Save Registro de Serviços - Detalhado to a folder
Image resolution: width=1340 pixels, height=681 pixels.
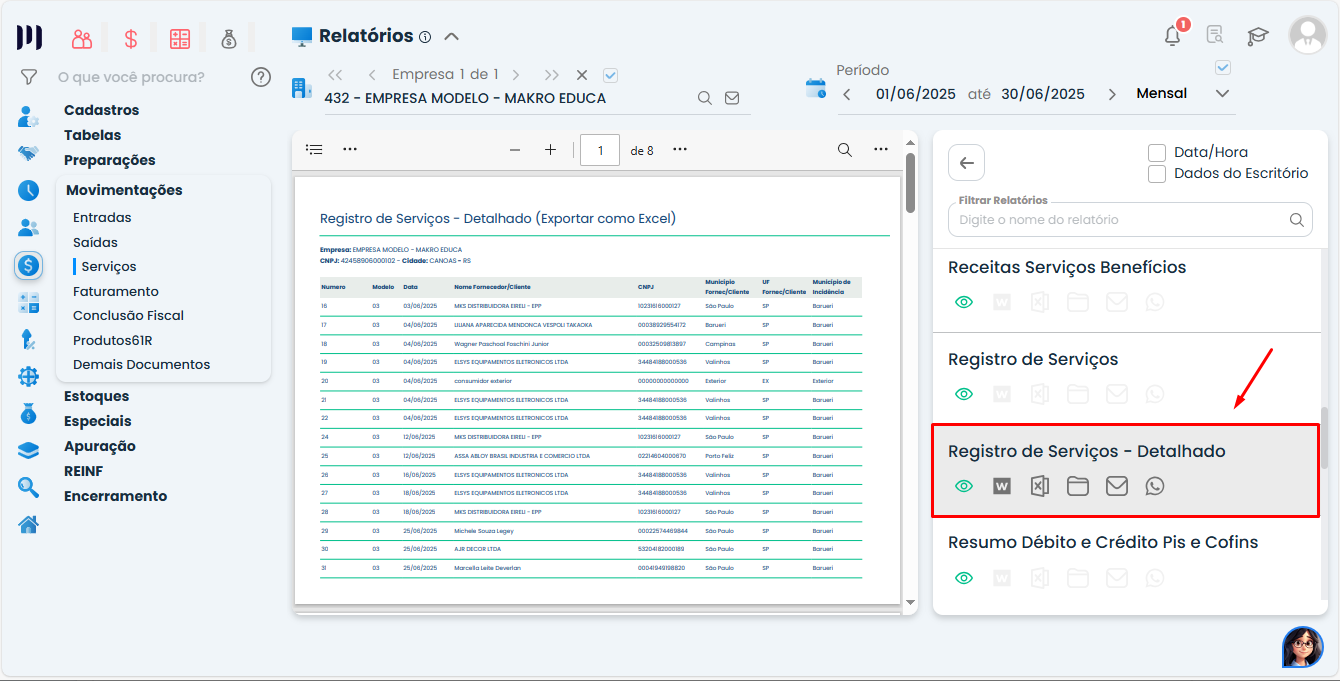coord(1077,486)
